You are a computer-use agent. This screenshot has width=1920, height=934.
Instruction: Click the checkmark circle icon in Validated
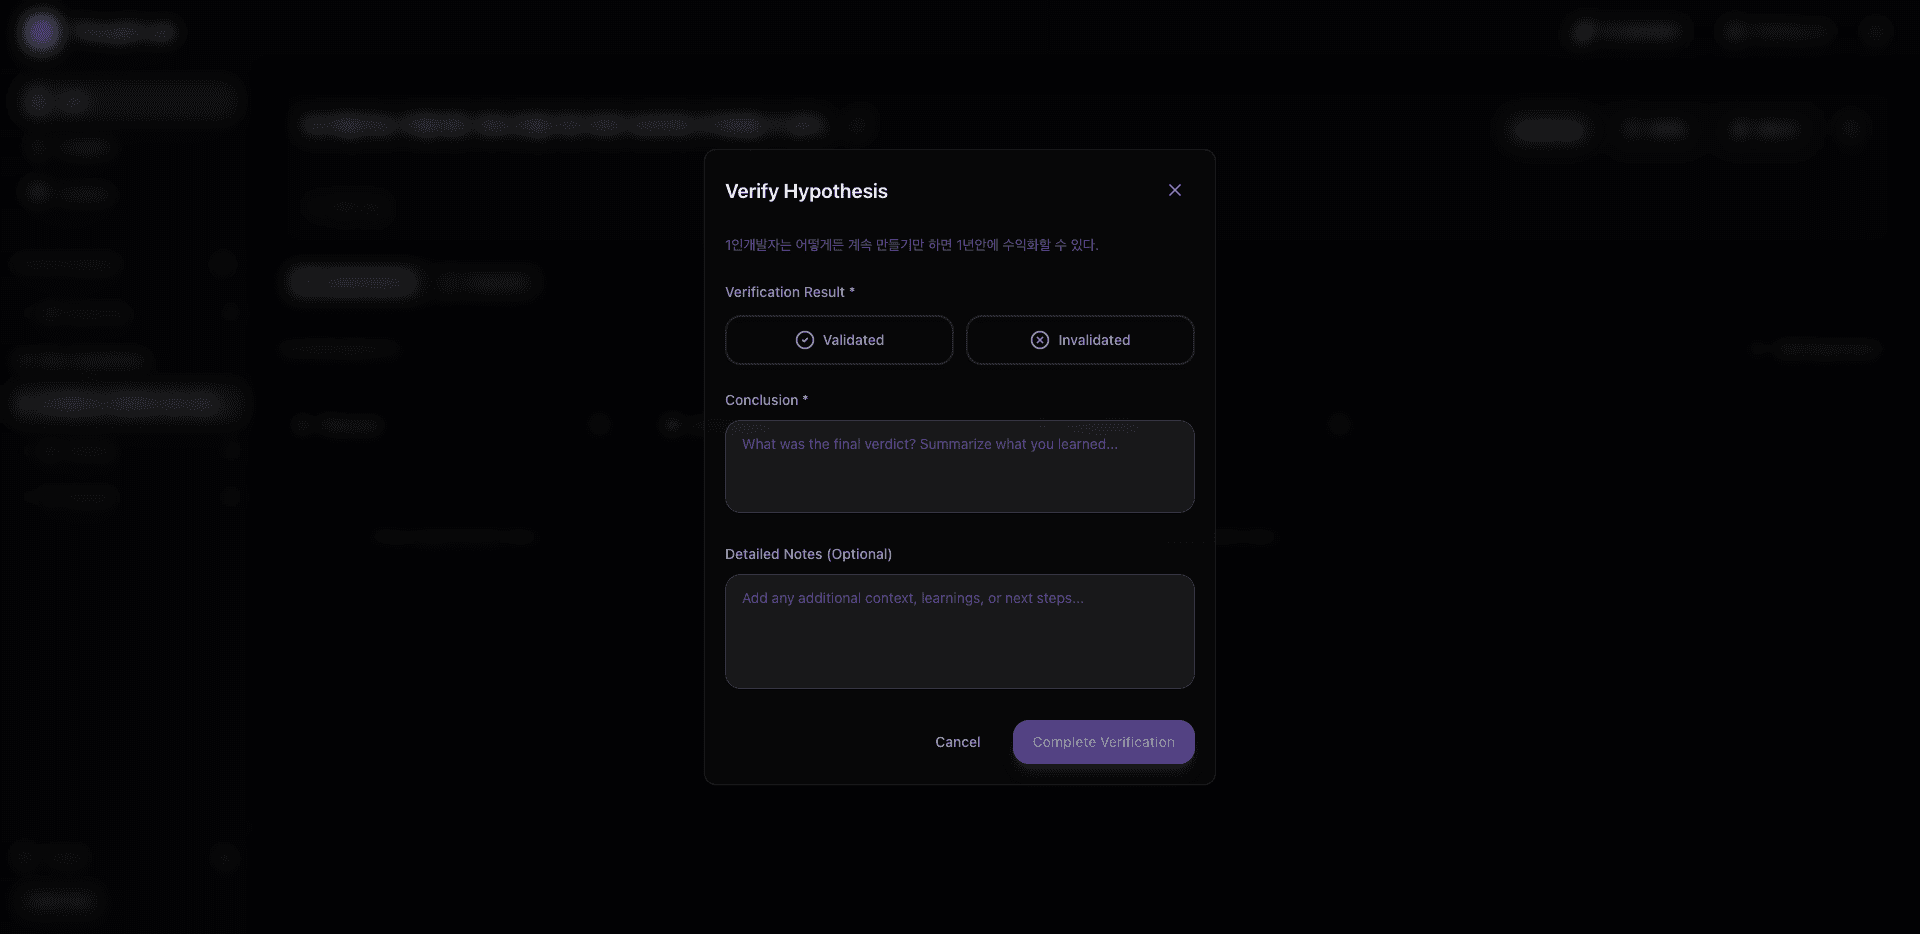[805, 340]
